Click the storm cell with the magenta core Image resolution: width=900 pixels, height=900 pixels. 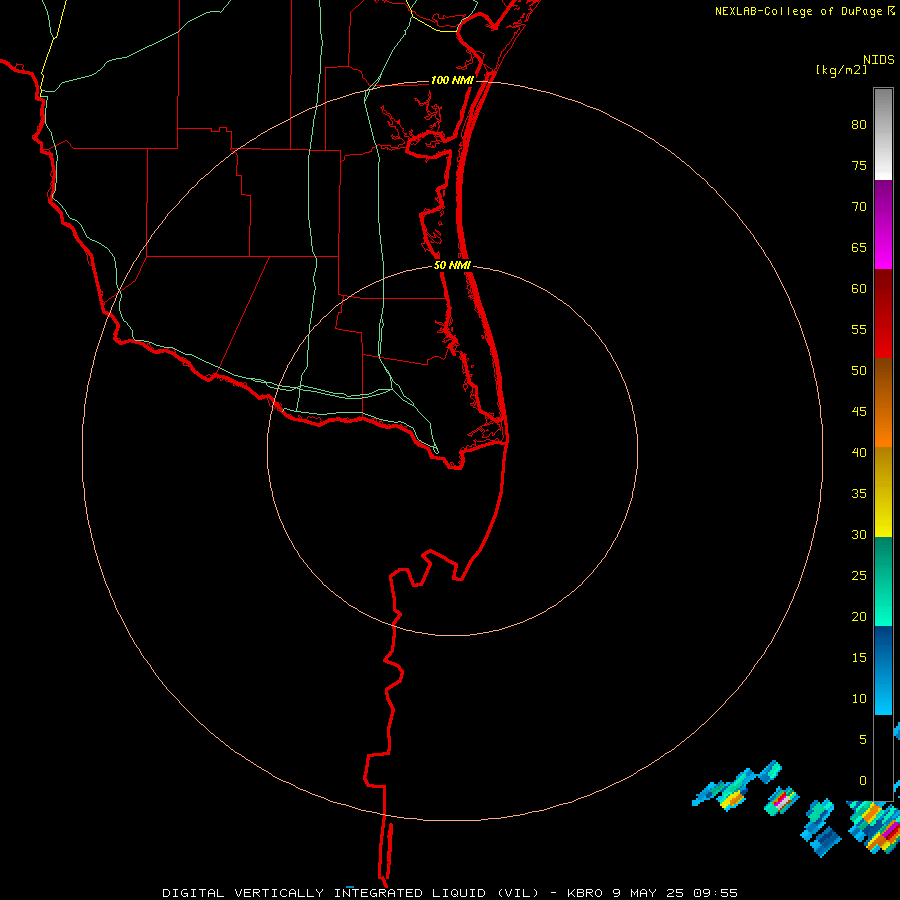[x=782, y=800]
